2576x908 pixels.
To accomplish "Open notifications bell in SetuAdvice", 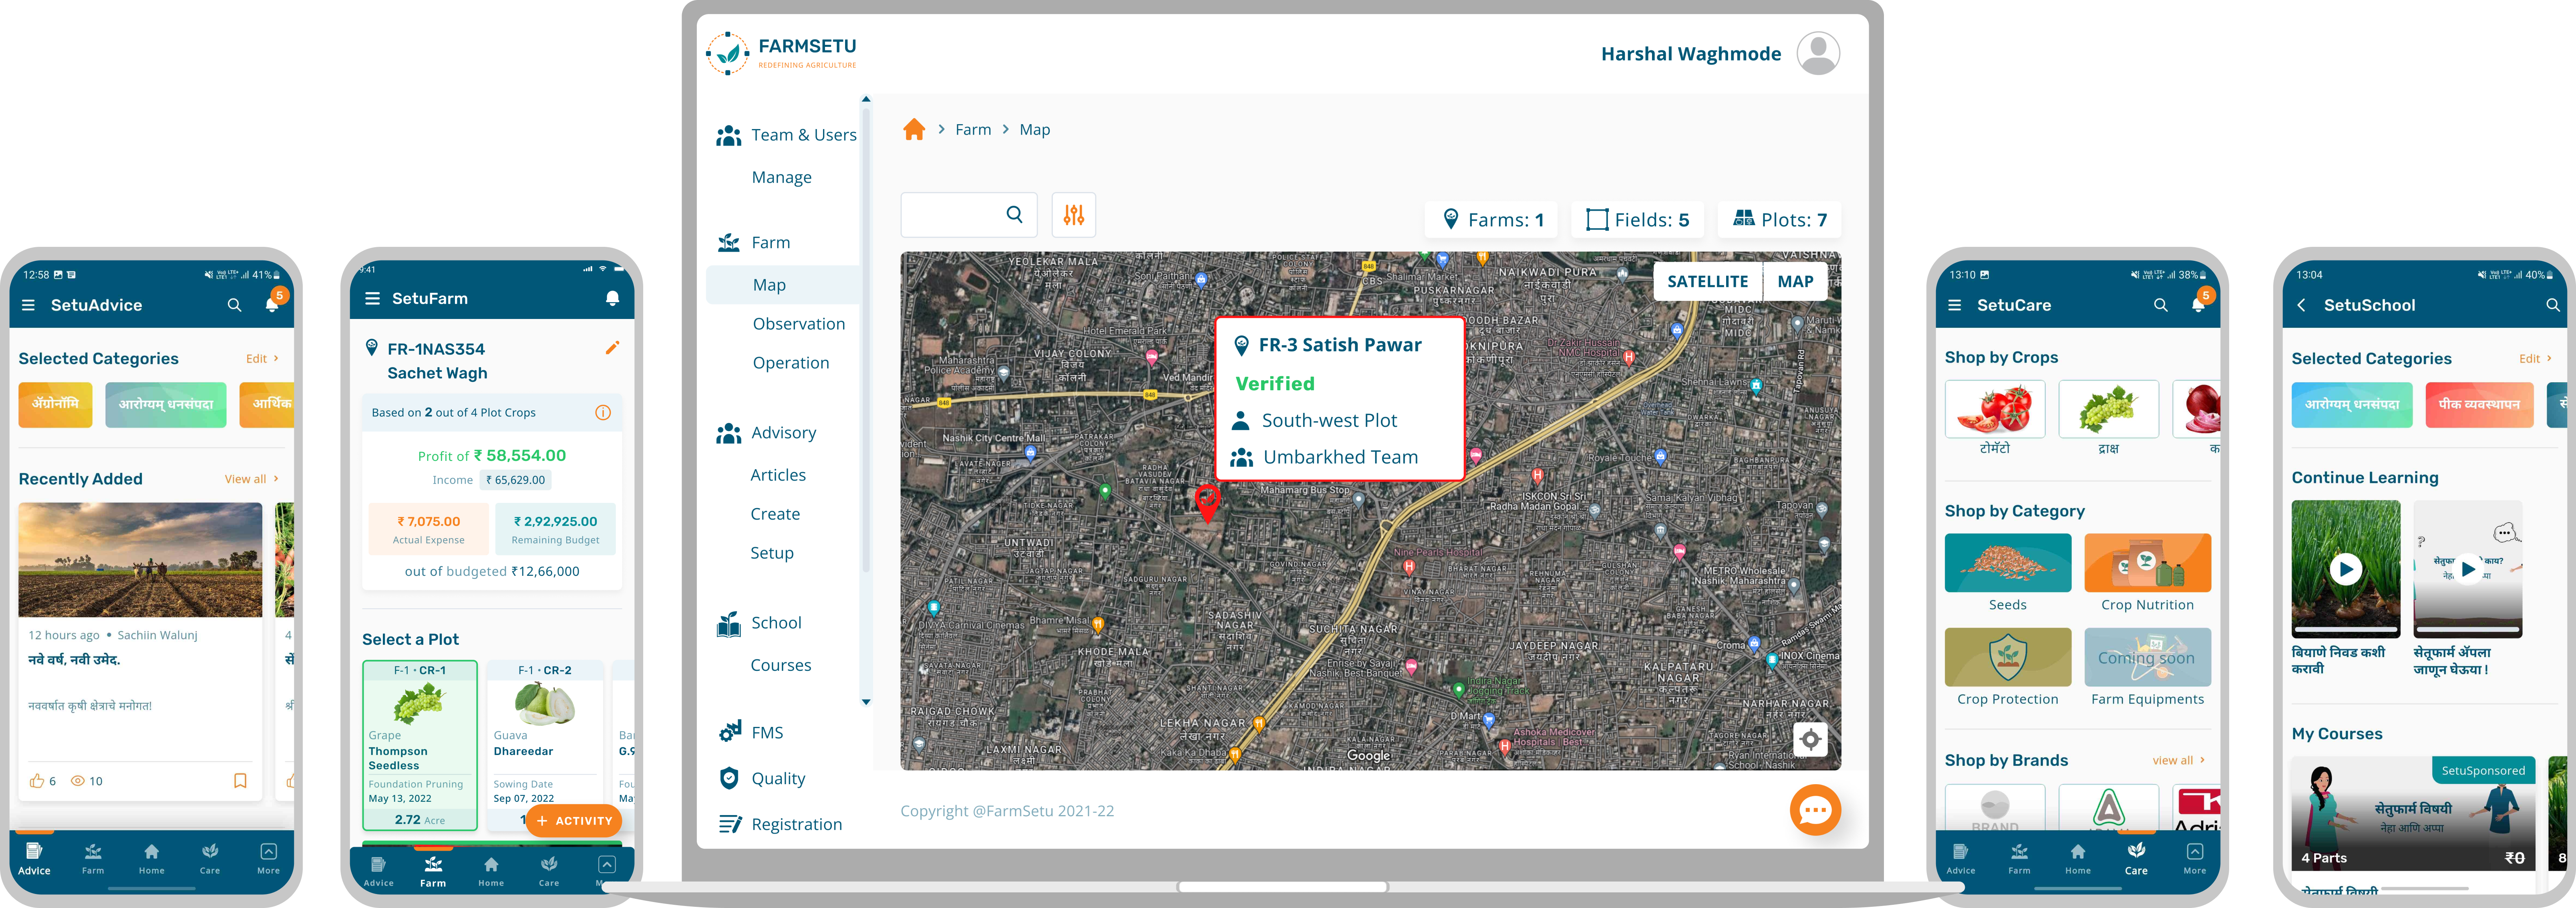I will 272,304.
